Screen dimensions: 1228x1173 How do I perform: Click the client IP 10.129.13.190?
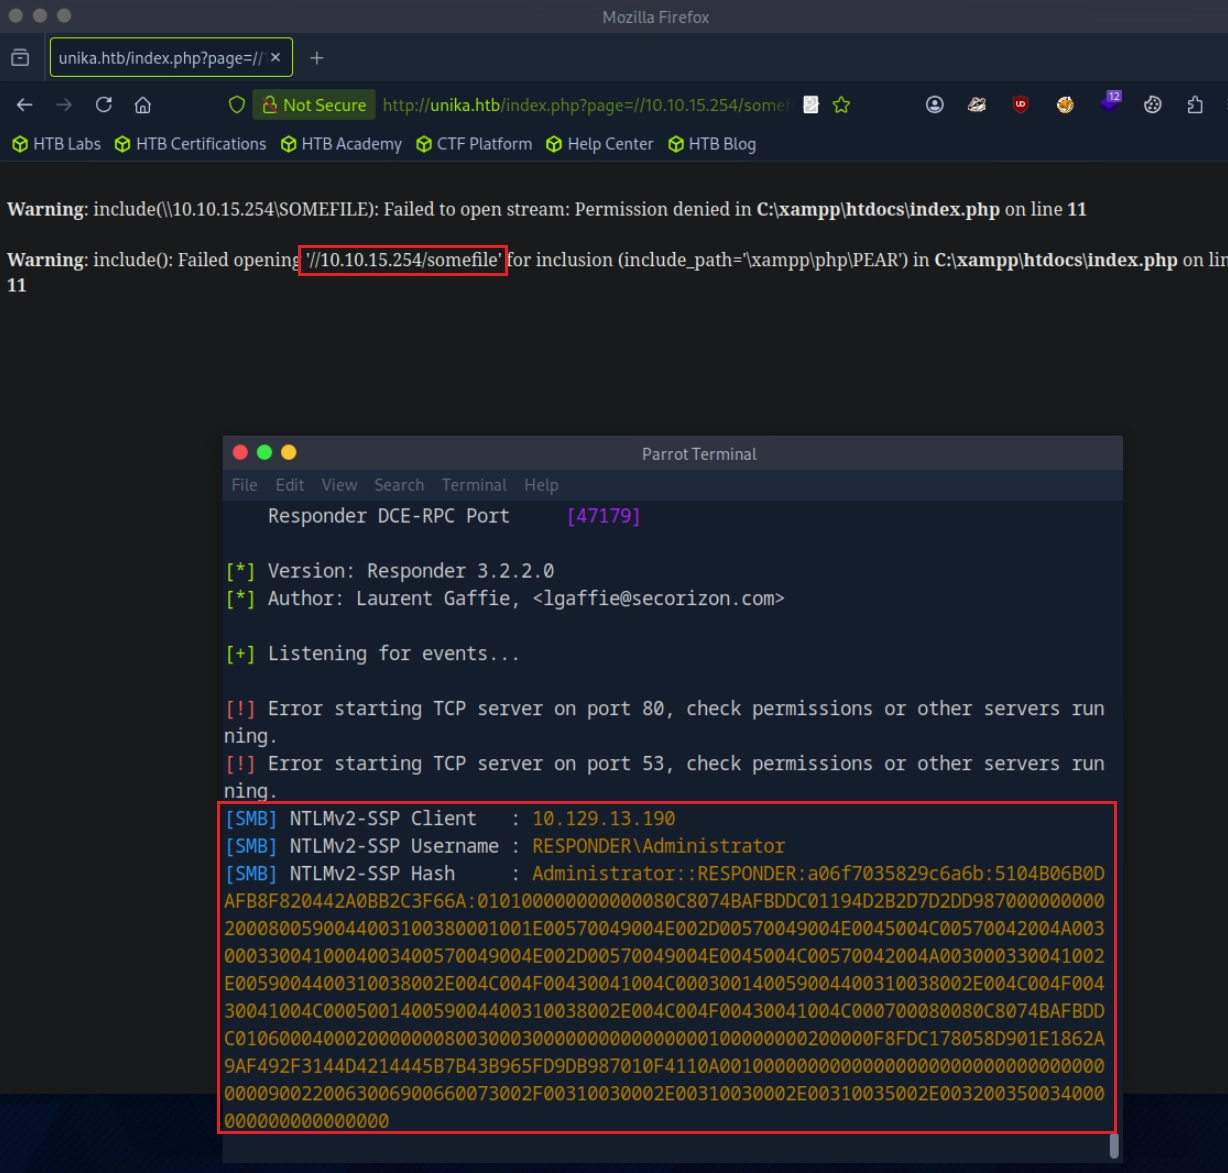pyautogui.click(x=604, y=818)
